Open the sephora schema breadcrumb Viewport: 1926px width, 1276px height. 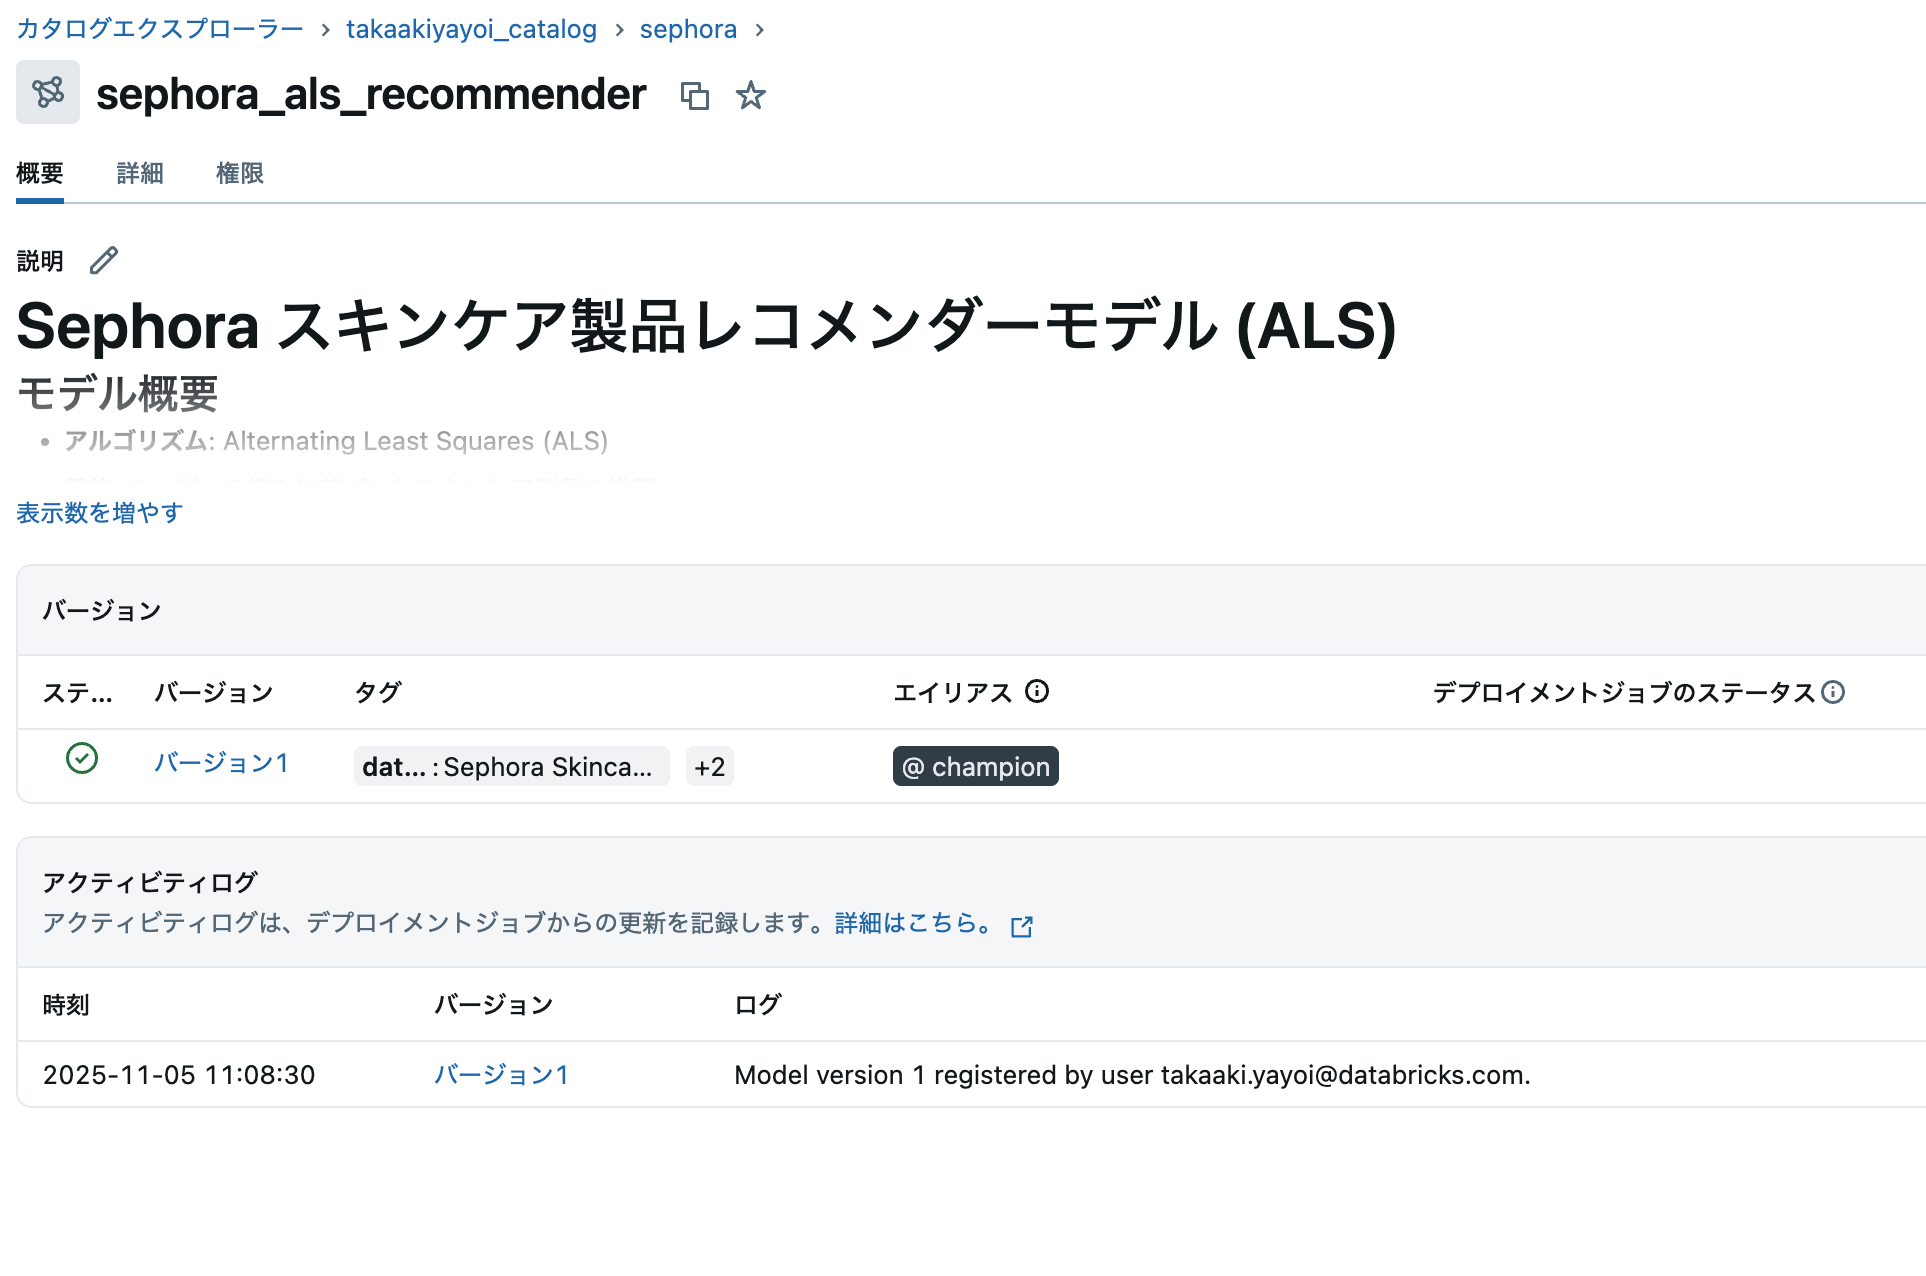pos(688,29)
